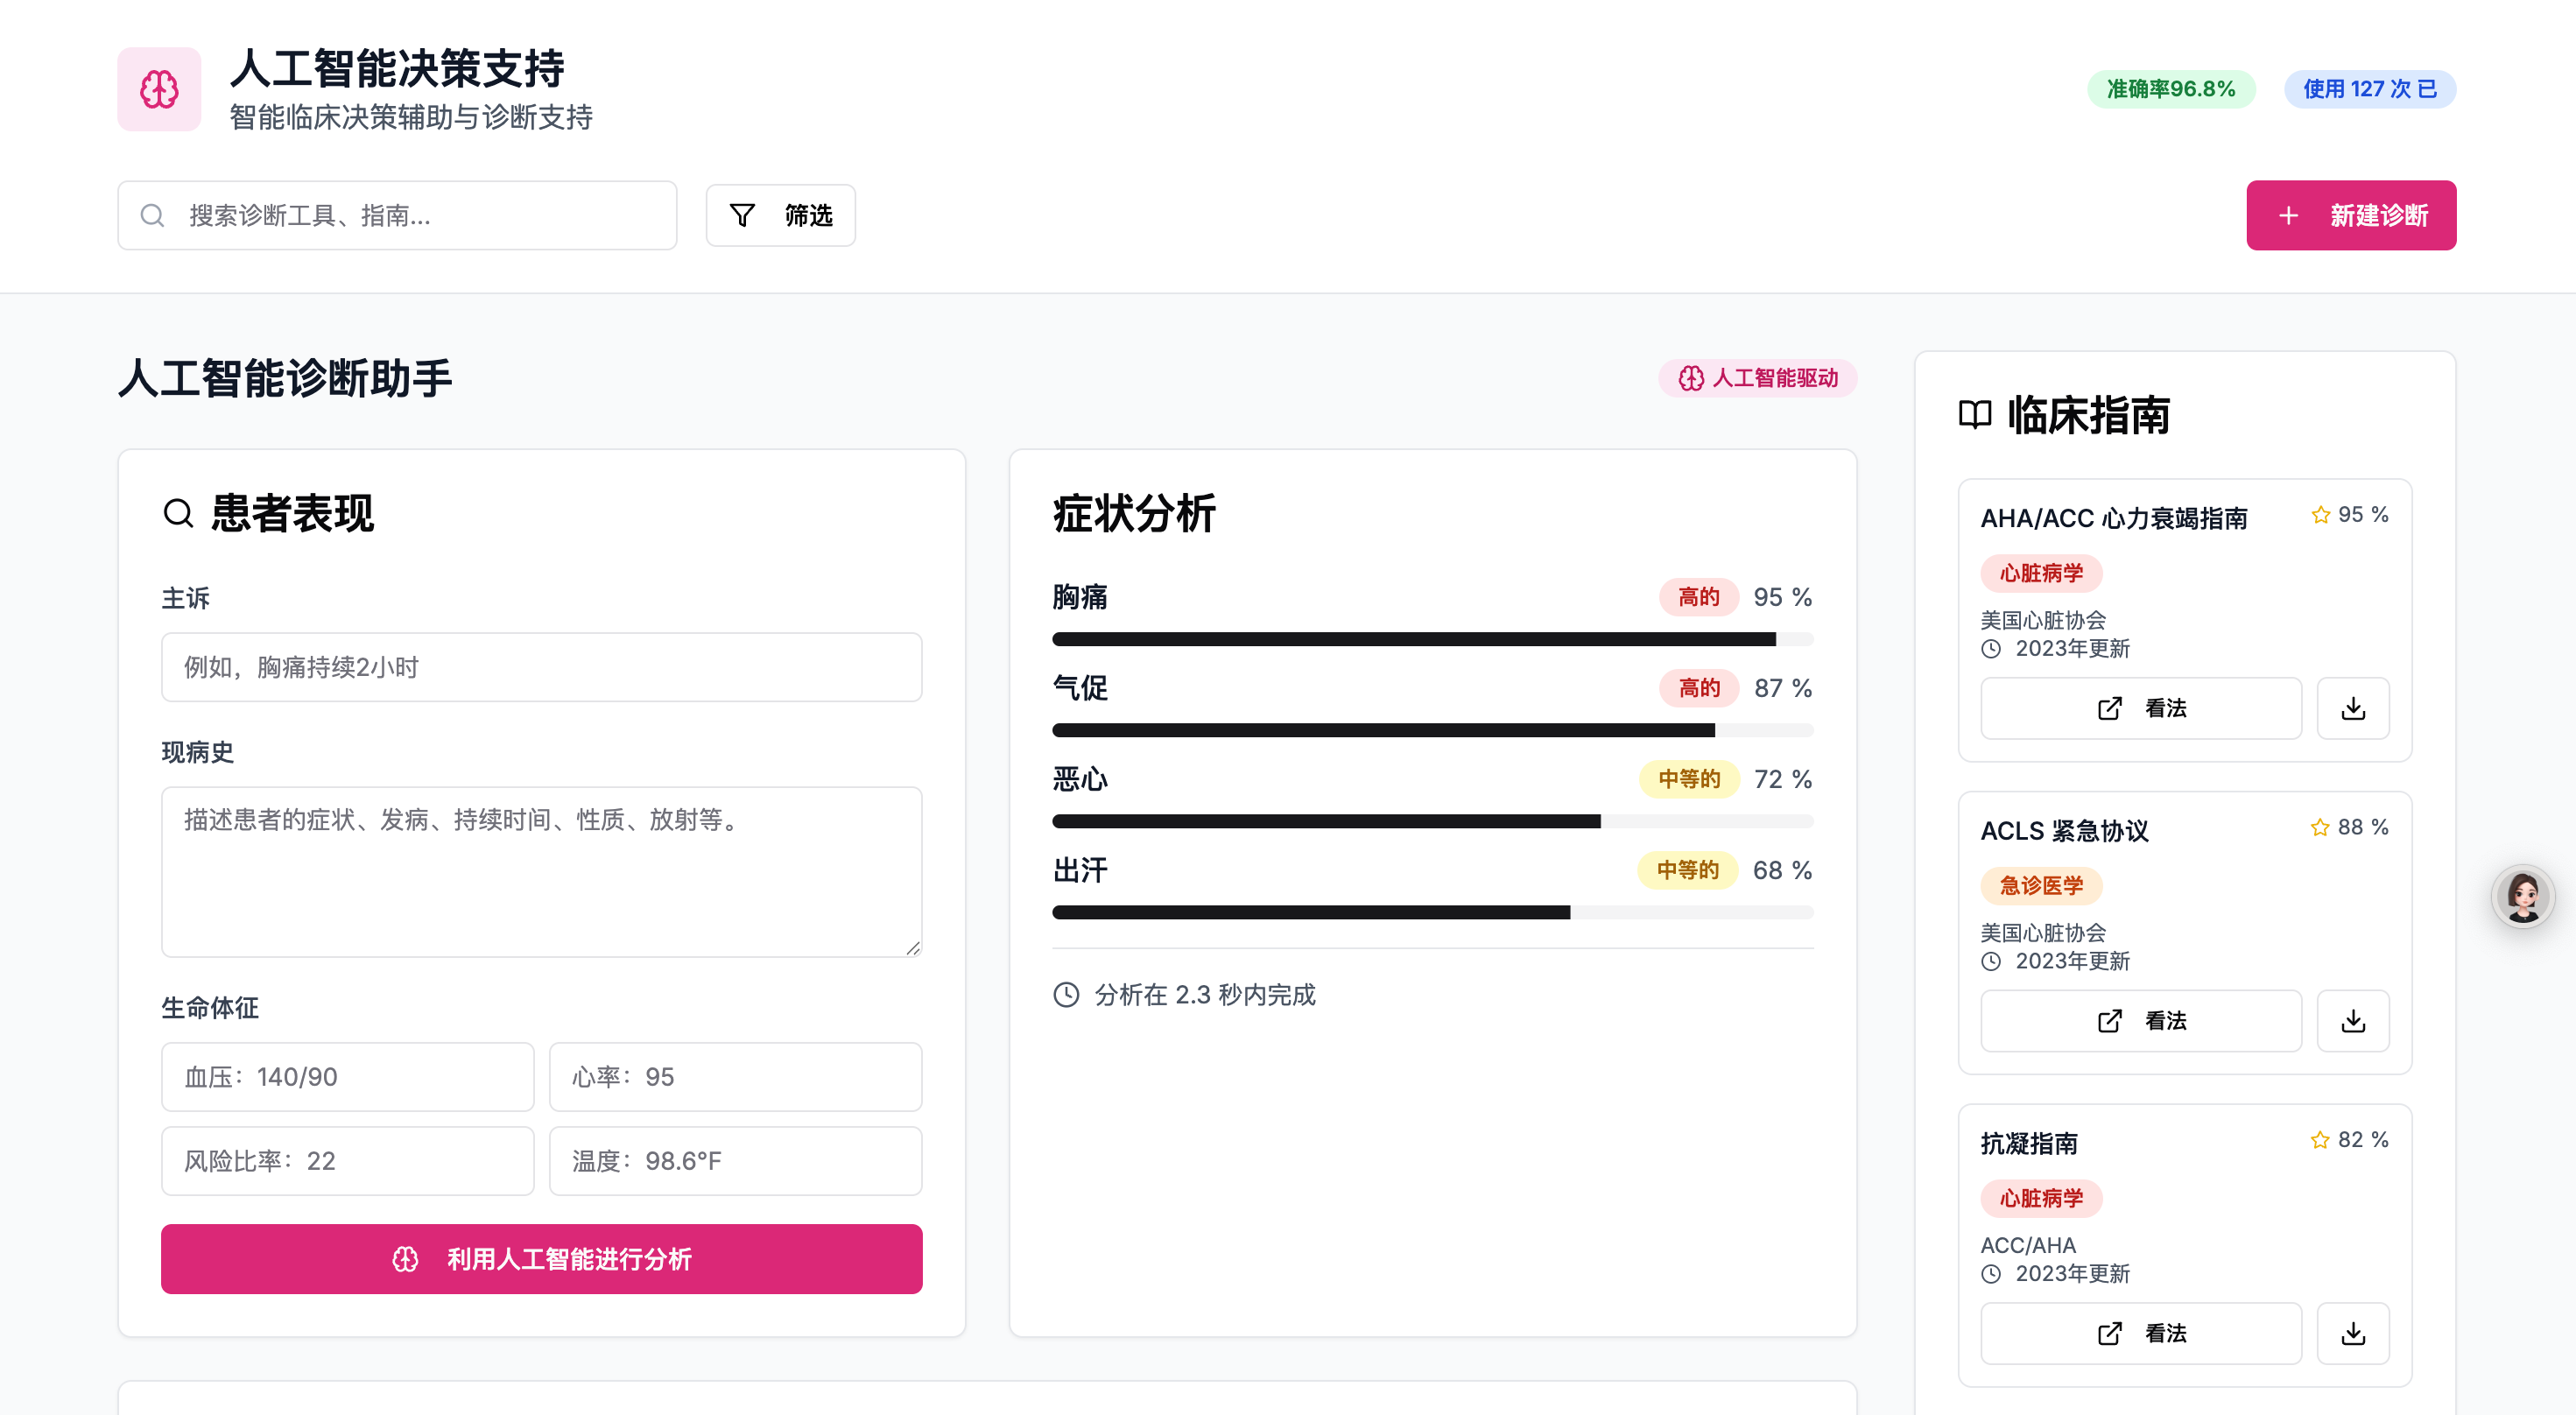Click the book icon beside 临床指南
Viewport: 2576px width, 1415px height.
(1974, 415)
